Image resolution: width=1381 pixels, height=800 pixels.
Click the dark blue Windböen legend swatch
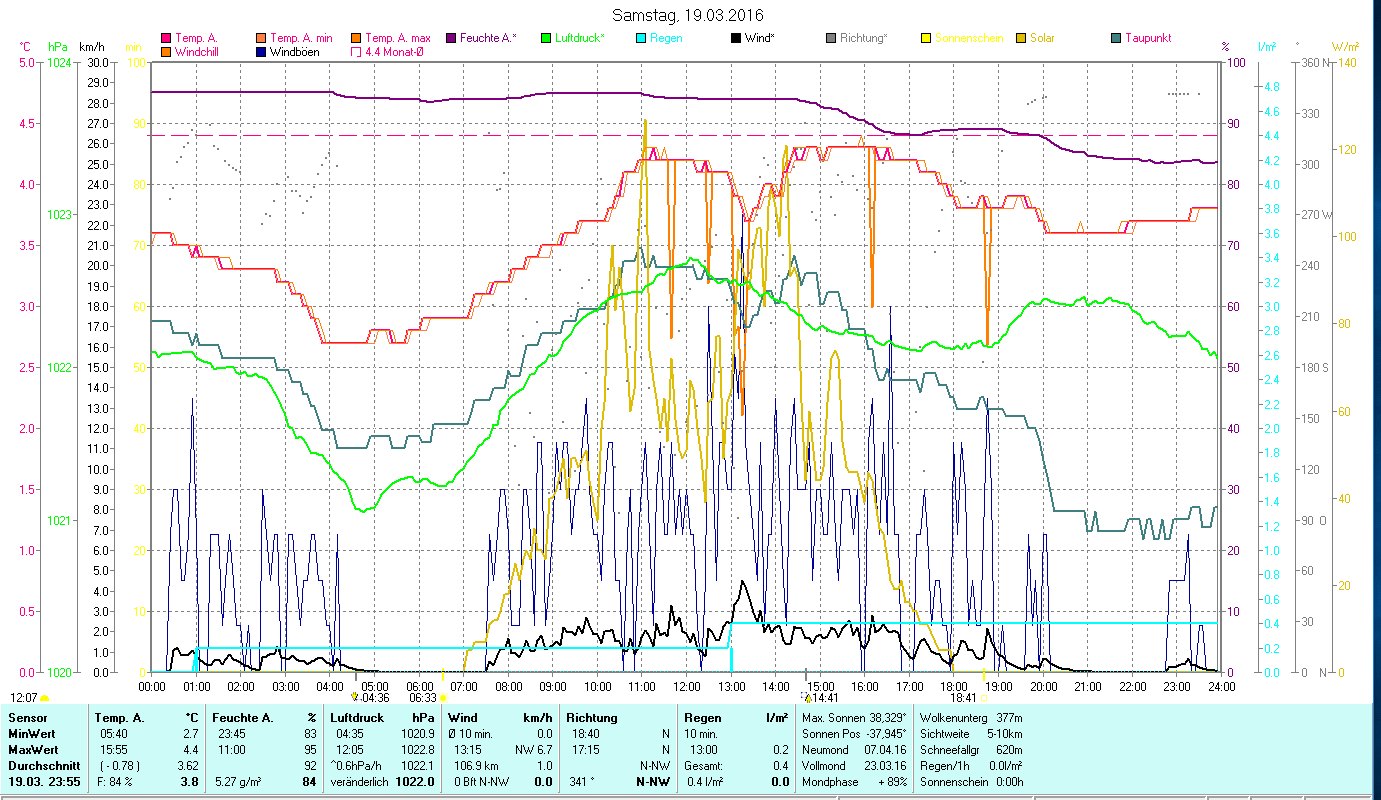pos(261,51)
